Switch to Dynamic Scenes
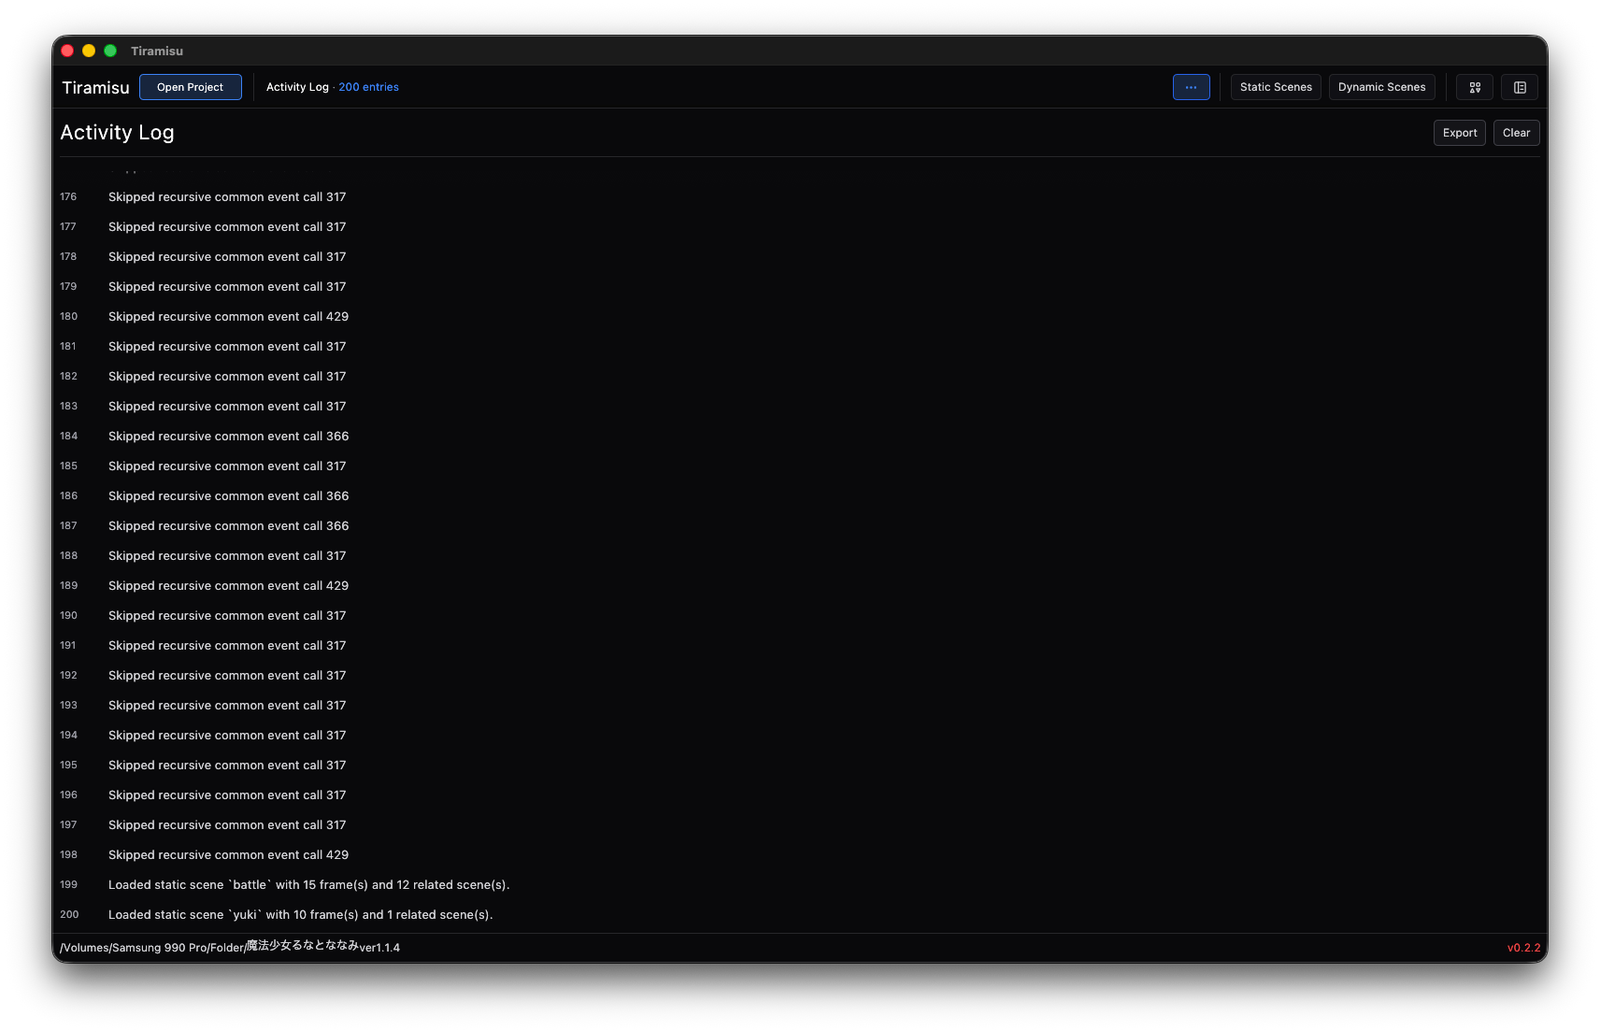This screenshot has height=1032, width=1600. pos(1382,87)
